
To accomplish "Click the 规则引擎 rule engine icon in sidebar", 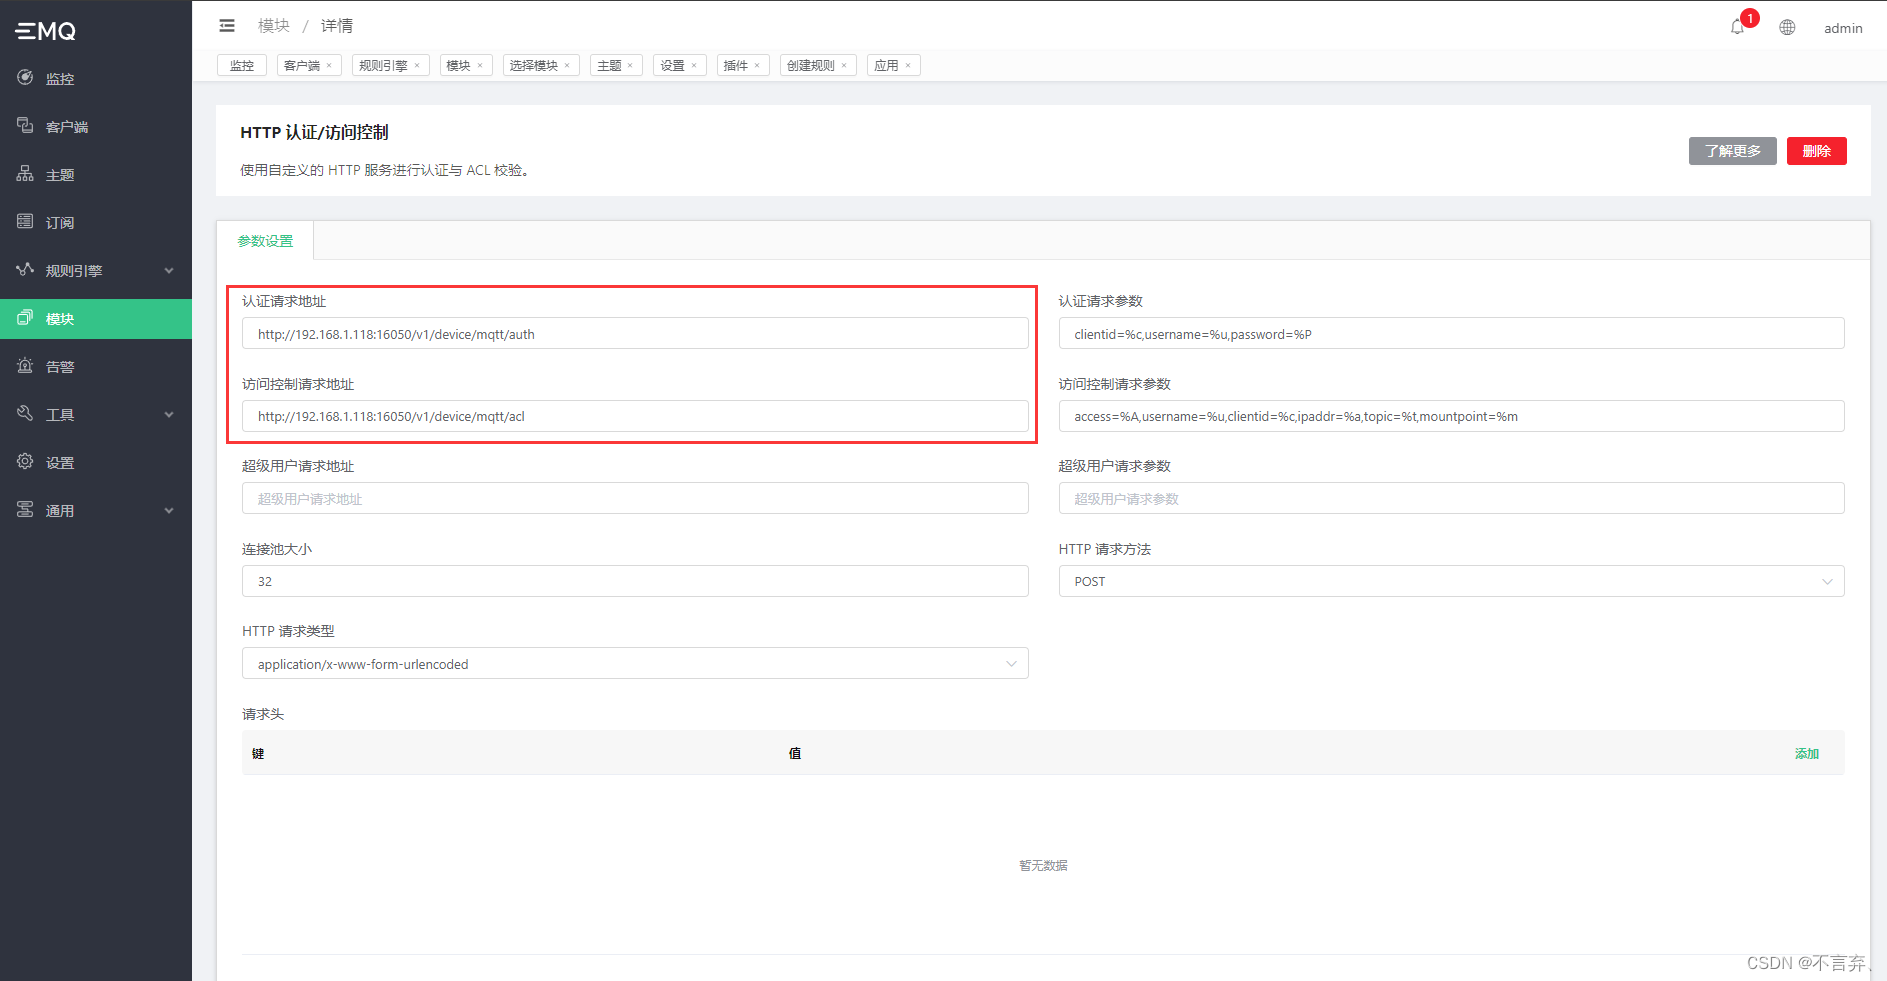I will [x=25, y=269].
